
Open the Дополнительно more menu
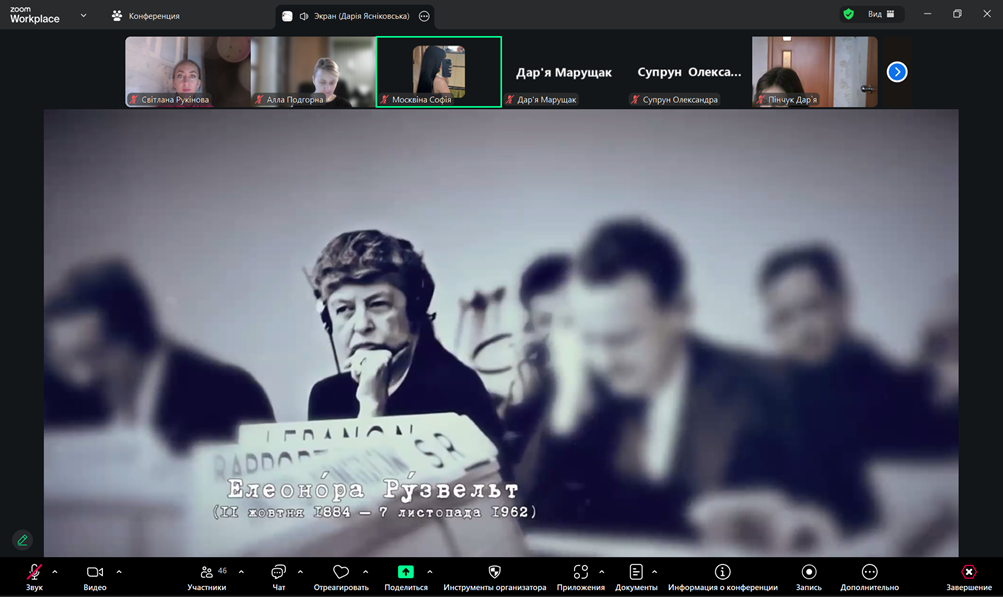869,573
